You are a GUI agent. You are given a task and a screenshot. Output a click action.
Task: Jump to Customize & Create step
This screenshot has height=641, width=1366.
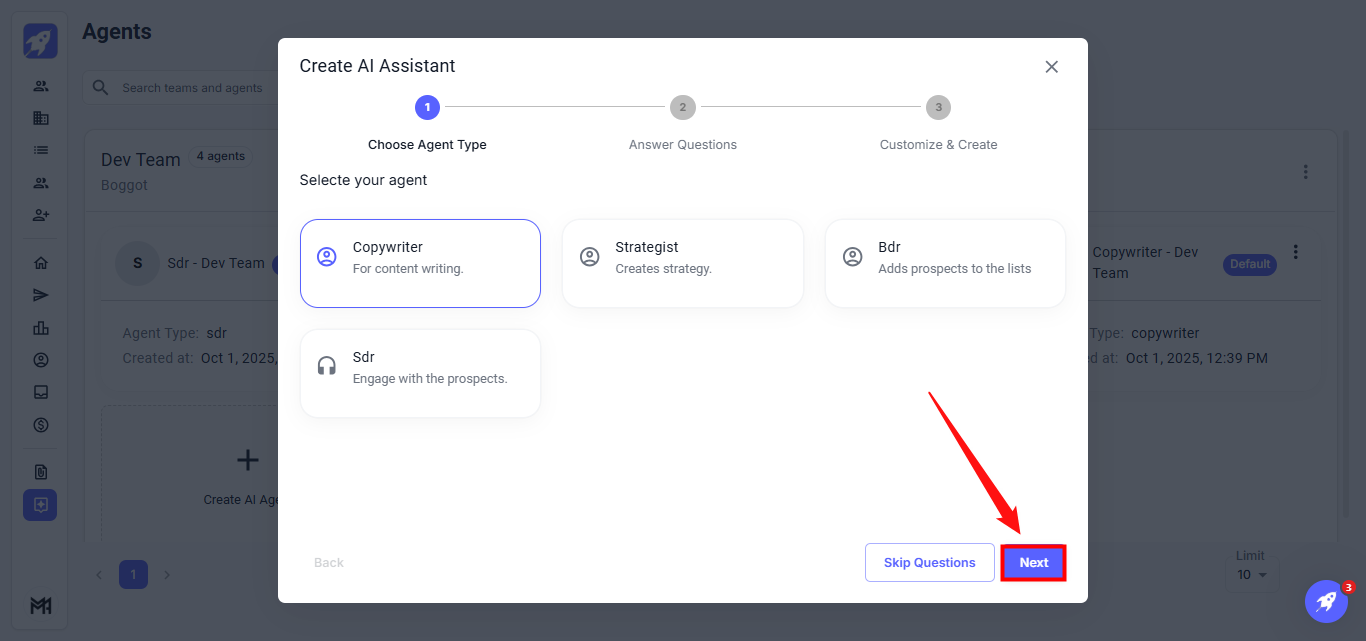click(938, 108)
